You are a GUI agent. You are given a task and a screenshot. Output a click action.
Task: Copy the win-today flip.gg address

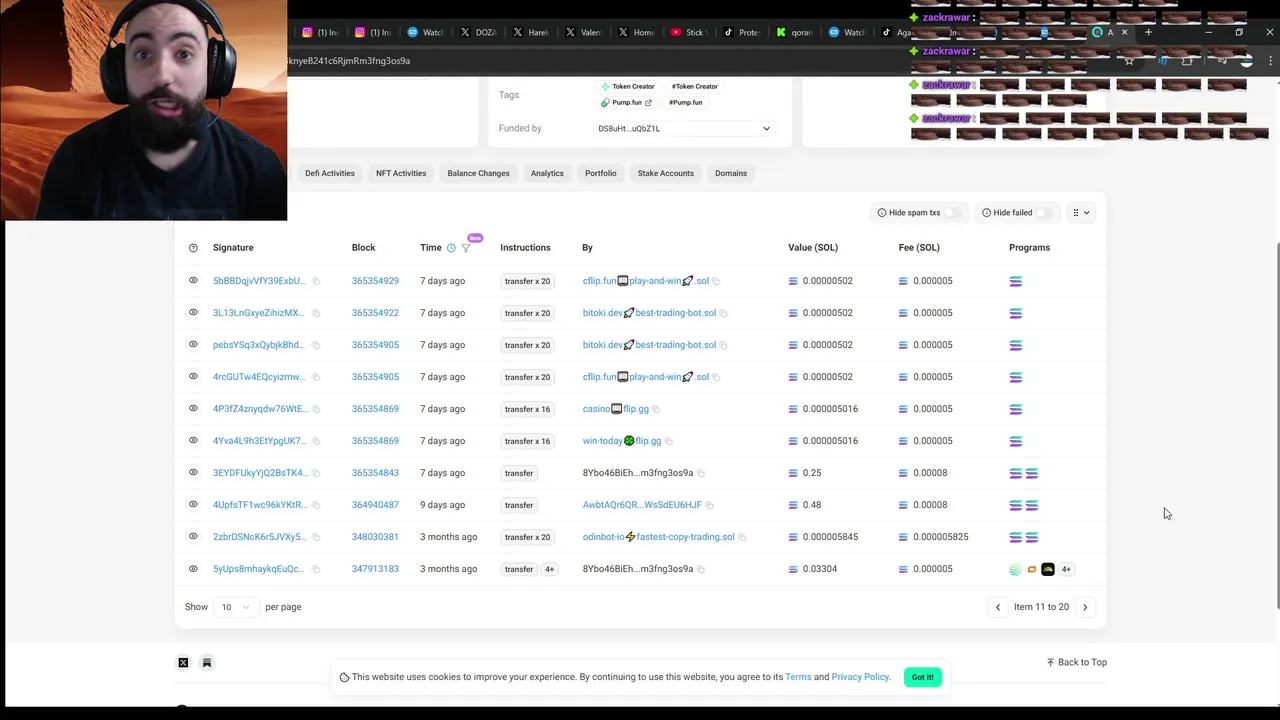coord(669,441)
